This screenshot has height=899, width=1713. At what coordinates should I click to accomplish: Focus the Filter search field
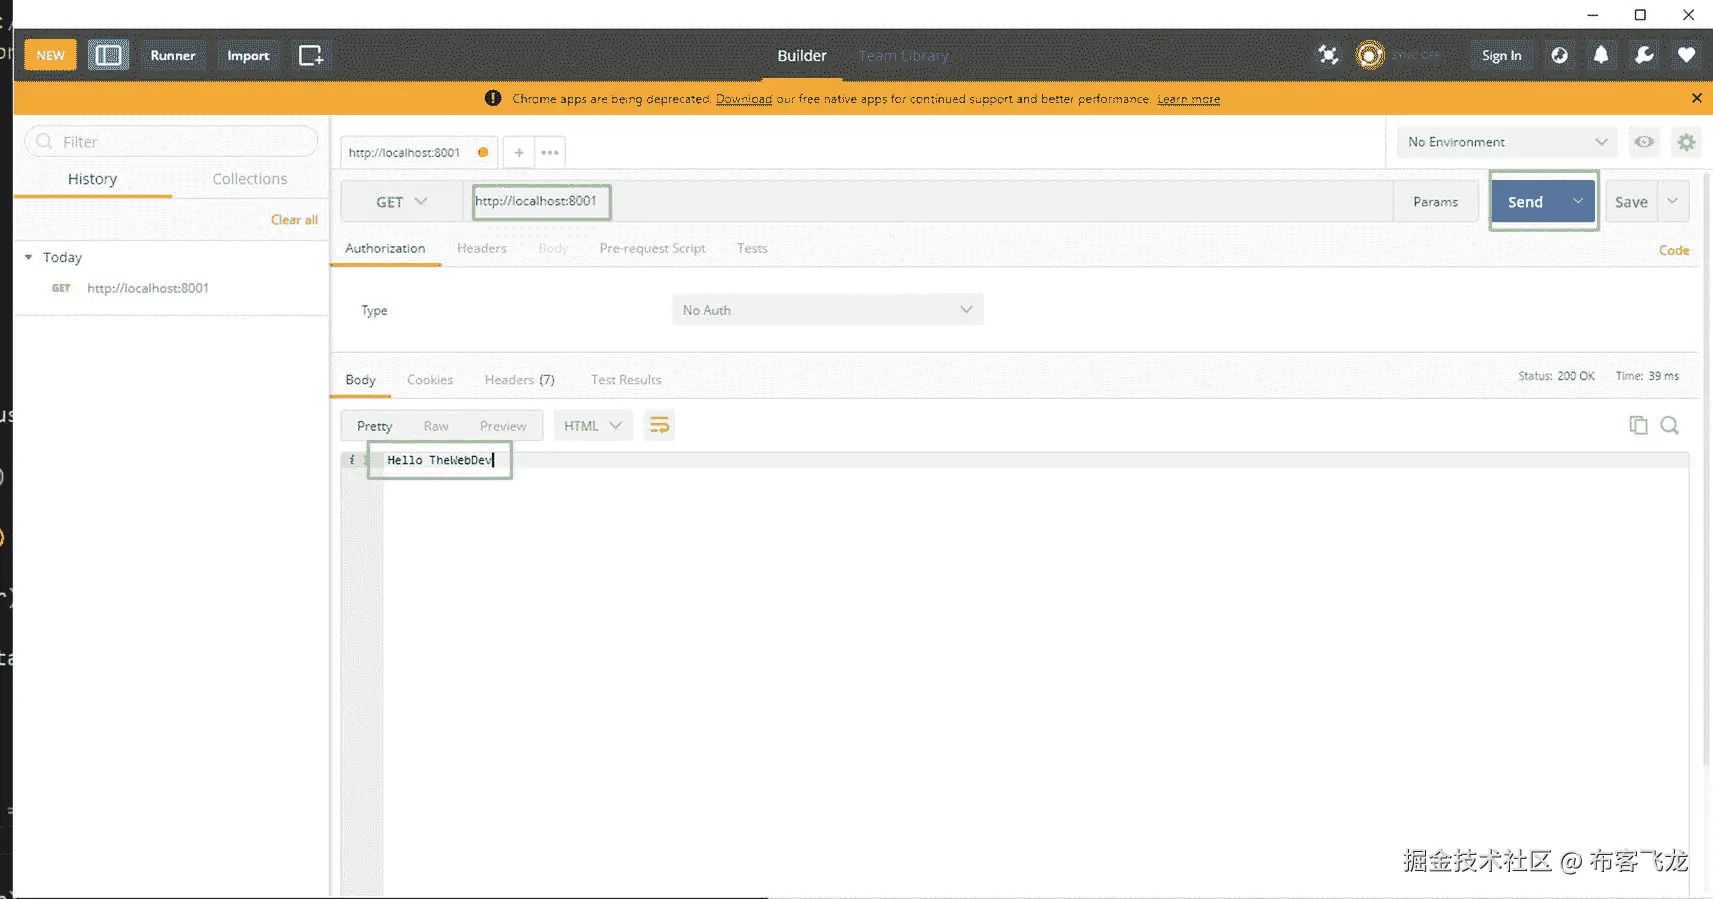(x=171, y=141)
